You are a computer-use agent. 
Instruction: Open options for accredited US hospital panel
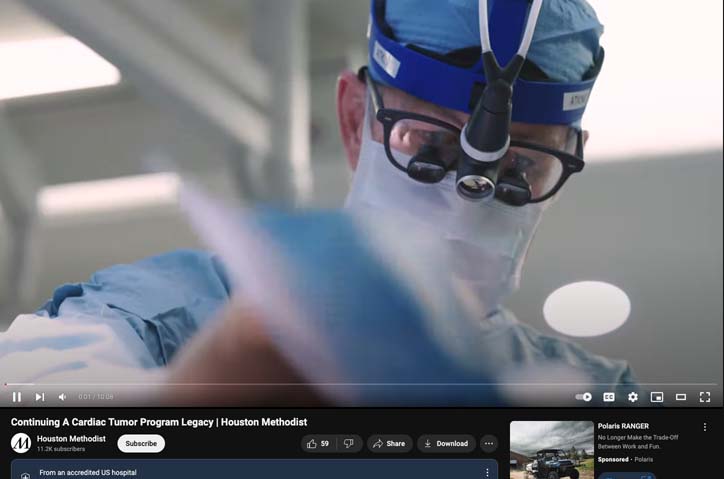[x=487, y=472]
